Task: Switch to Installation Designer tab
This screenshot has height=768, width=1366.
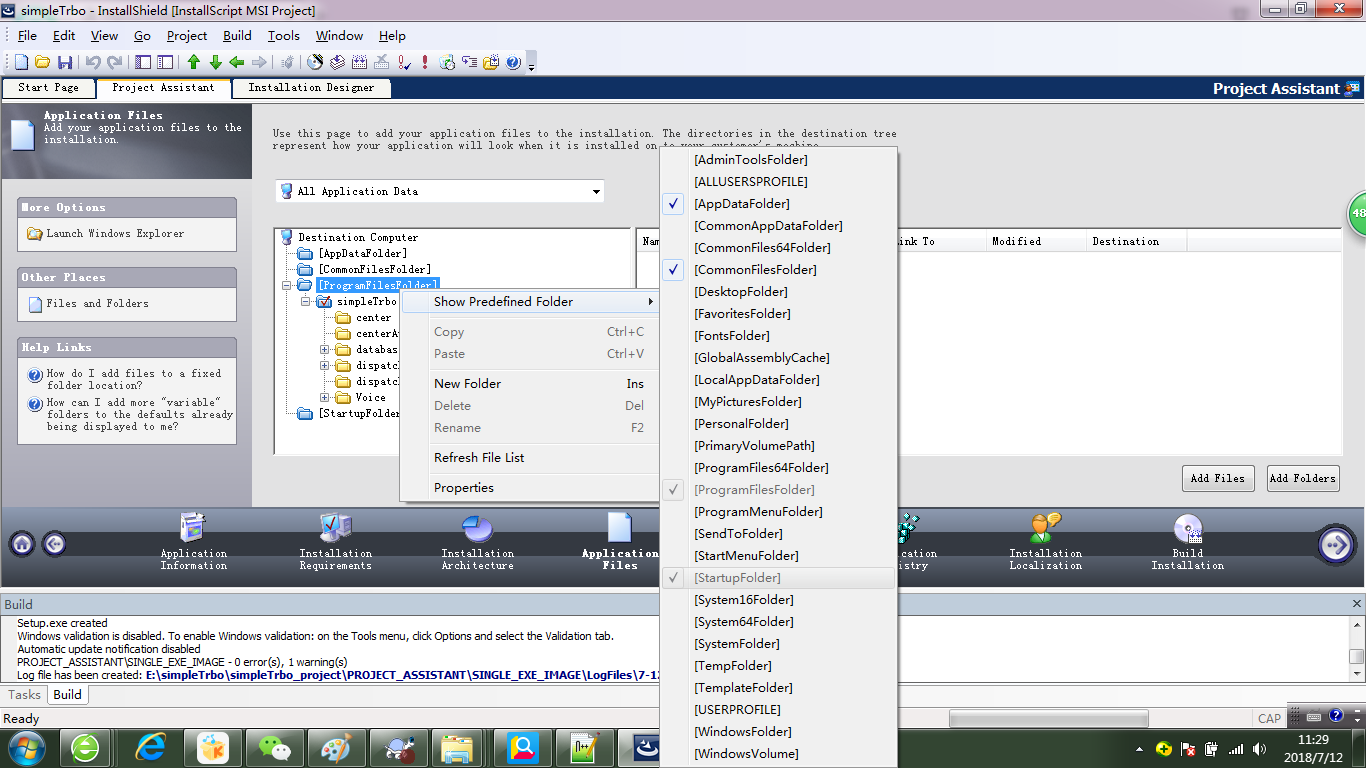Action: [x=311, y=88]
